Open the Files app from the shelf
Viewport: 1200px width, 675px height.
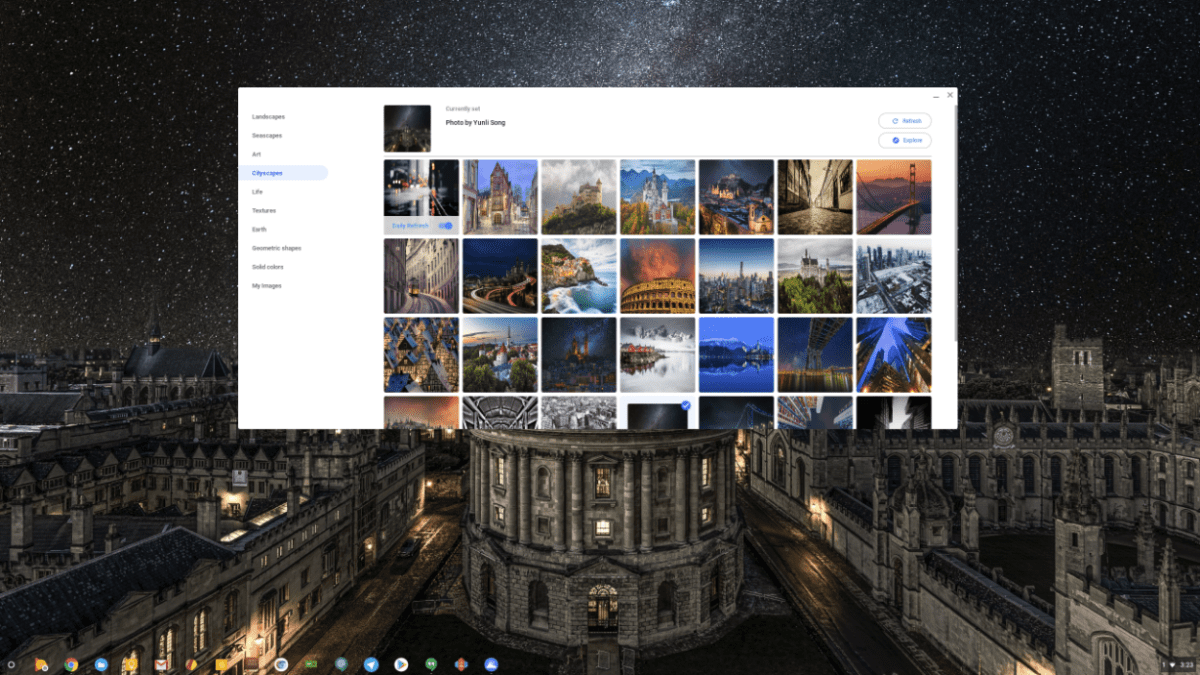coord(101,664)
